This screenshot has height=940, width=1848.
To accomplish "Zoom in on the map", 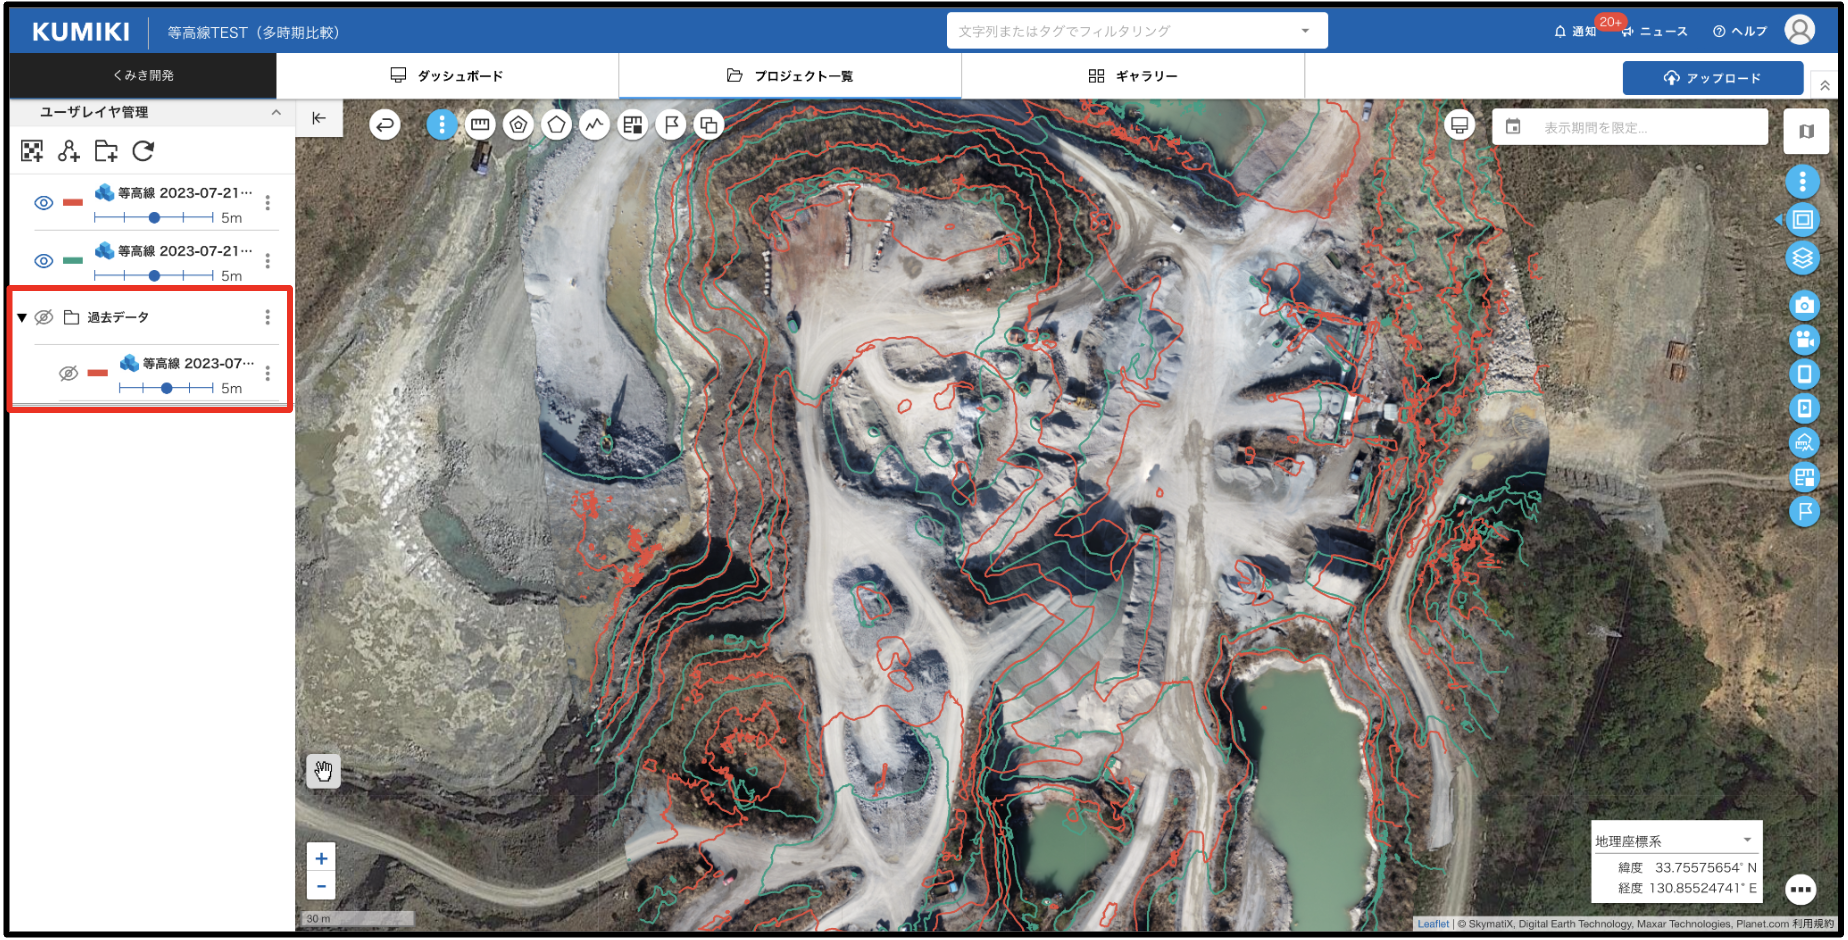I will coord(321,858).
